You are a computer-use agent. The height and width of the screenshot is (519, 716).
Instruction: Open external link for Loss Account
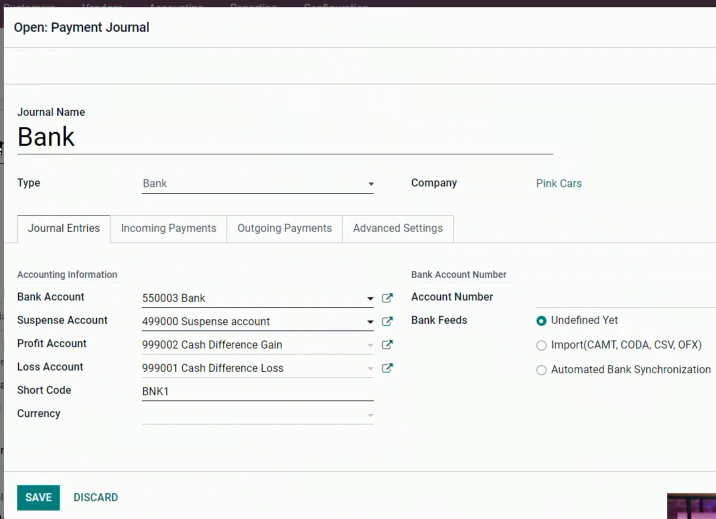point(387,368)
